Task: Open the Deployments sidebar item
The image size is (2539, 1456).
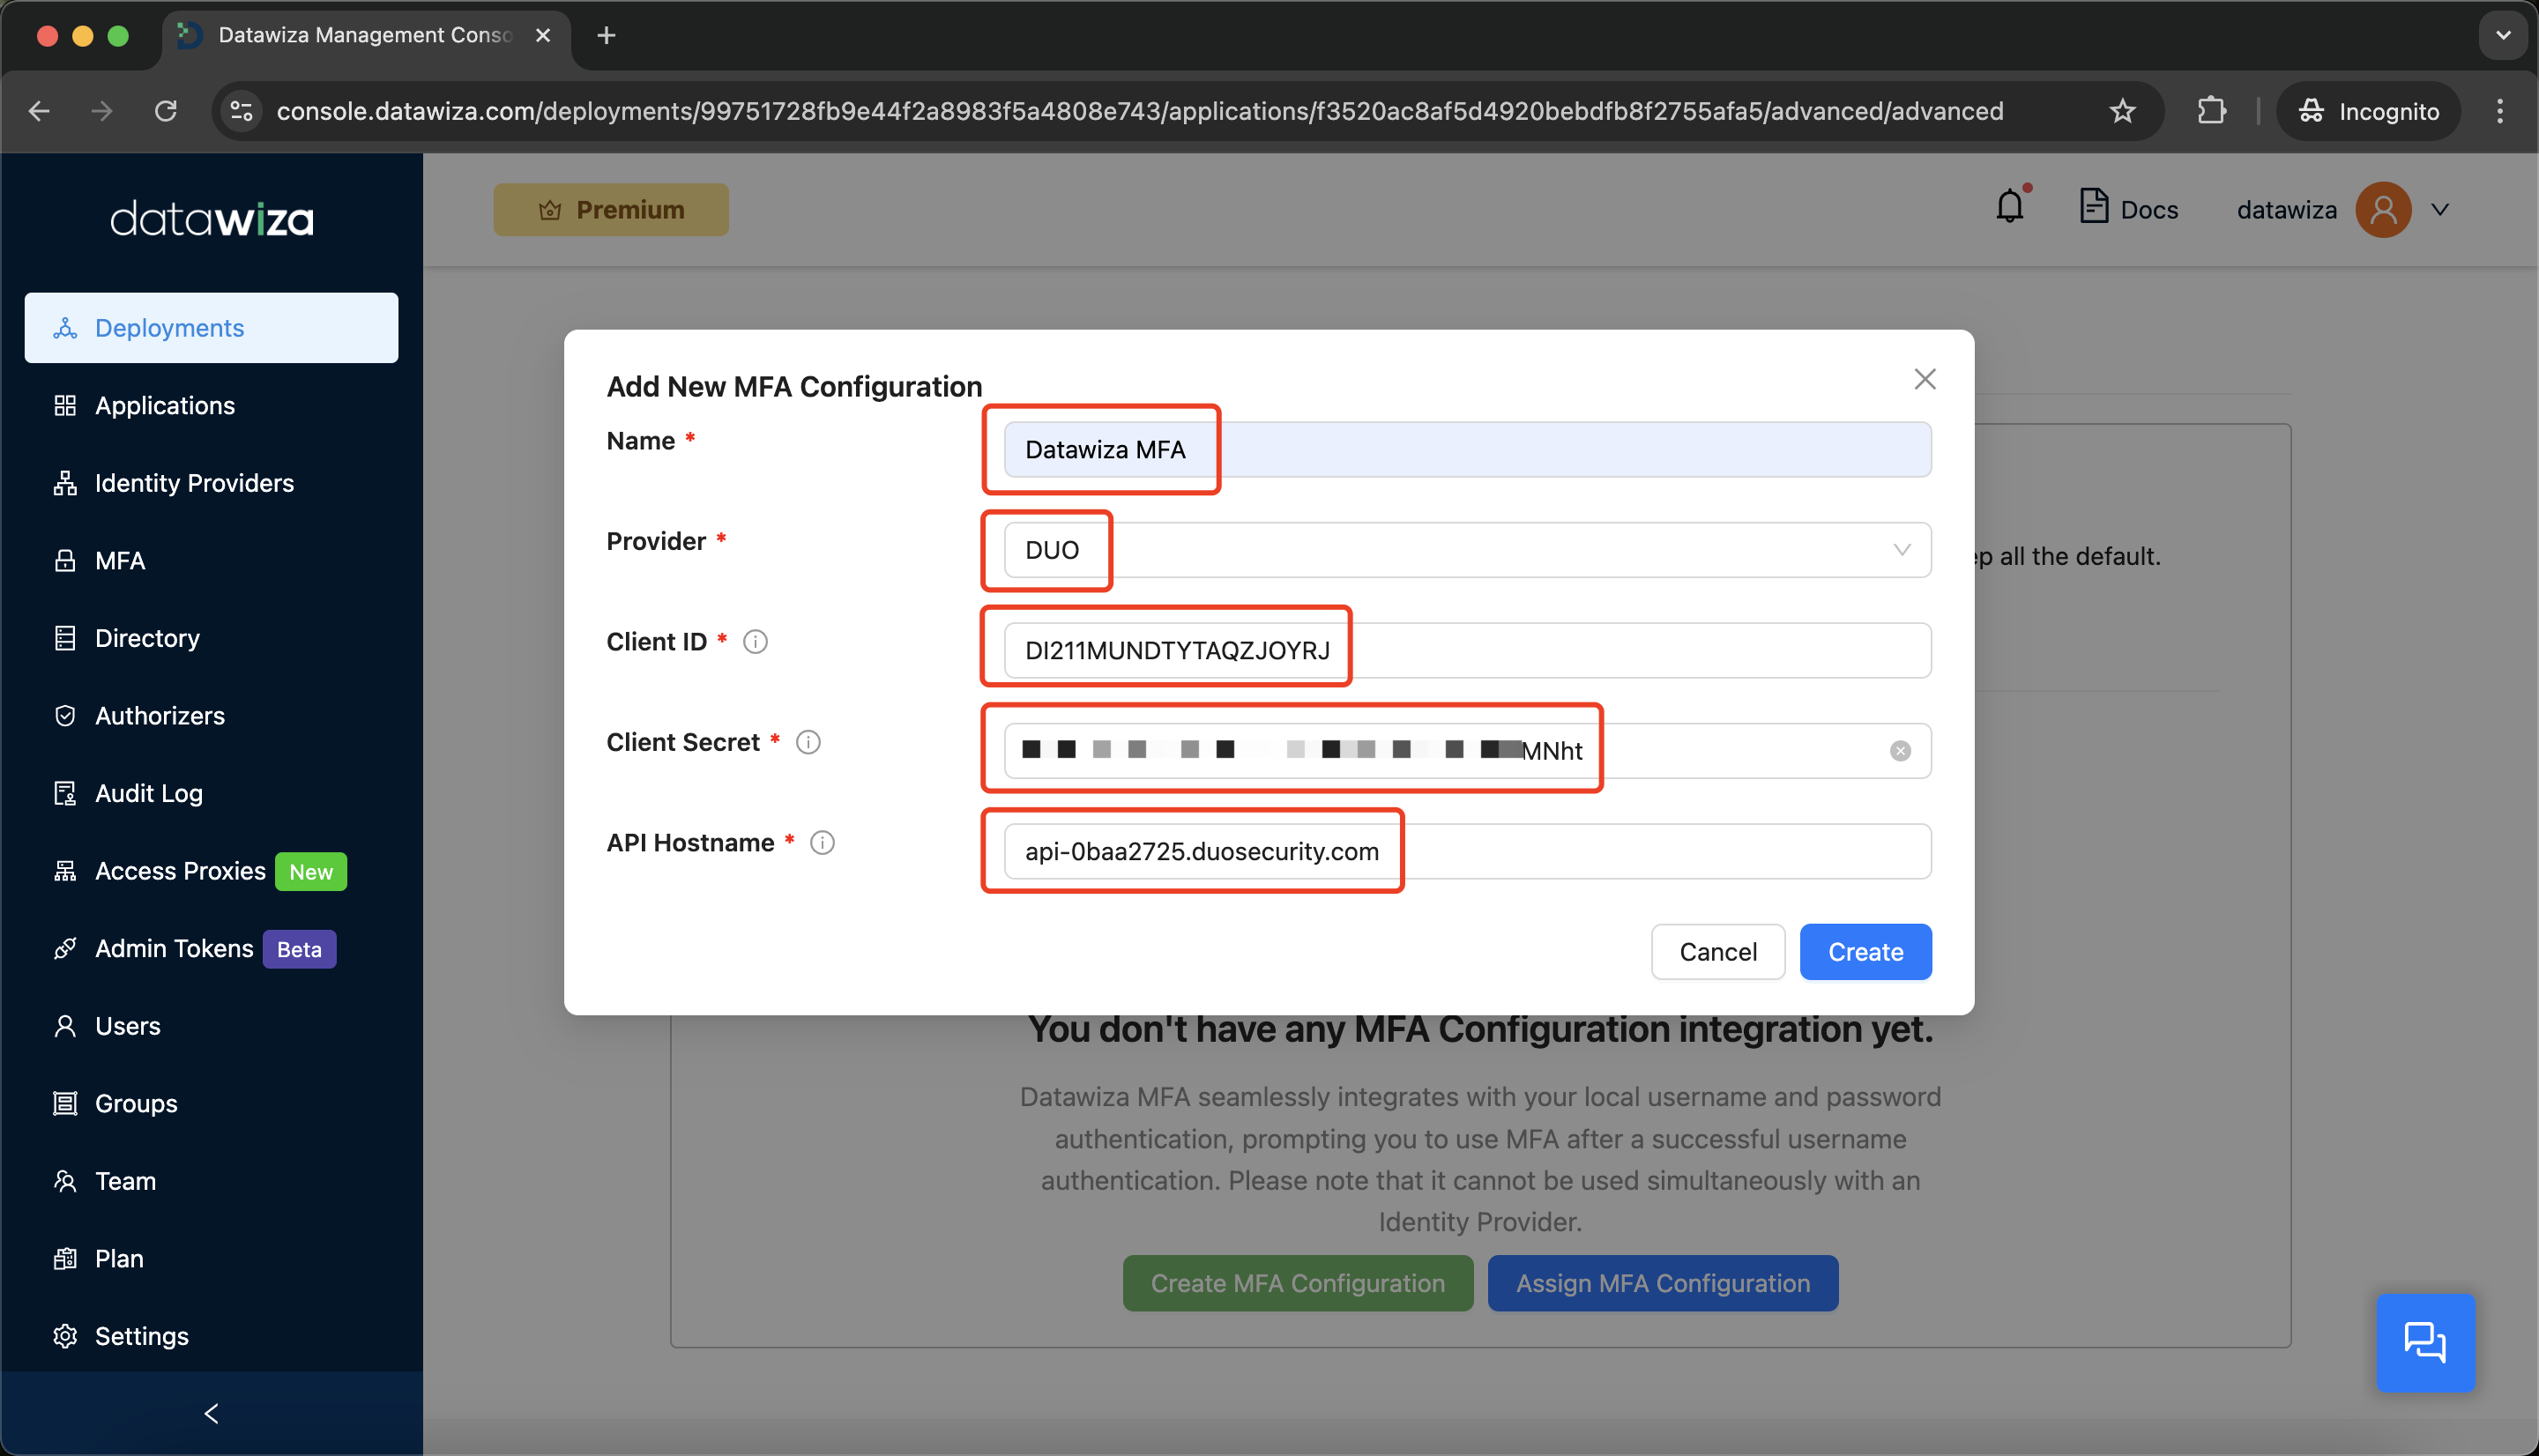Action: (x=211, y=328)
